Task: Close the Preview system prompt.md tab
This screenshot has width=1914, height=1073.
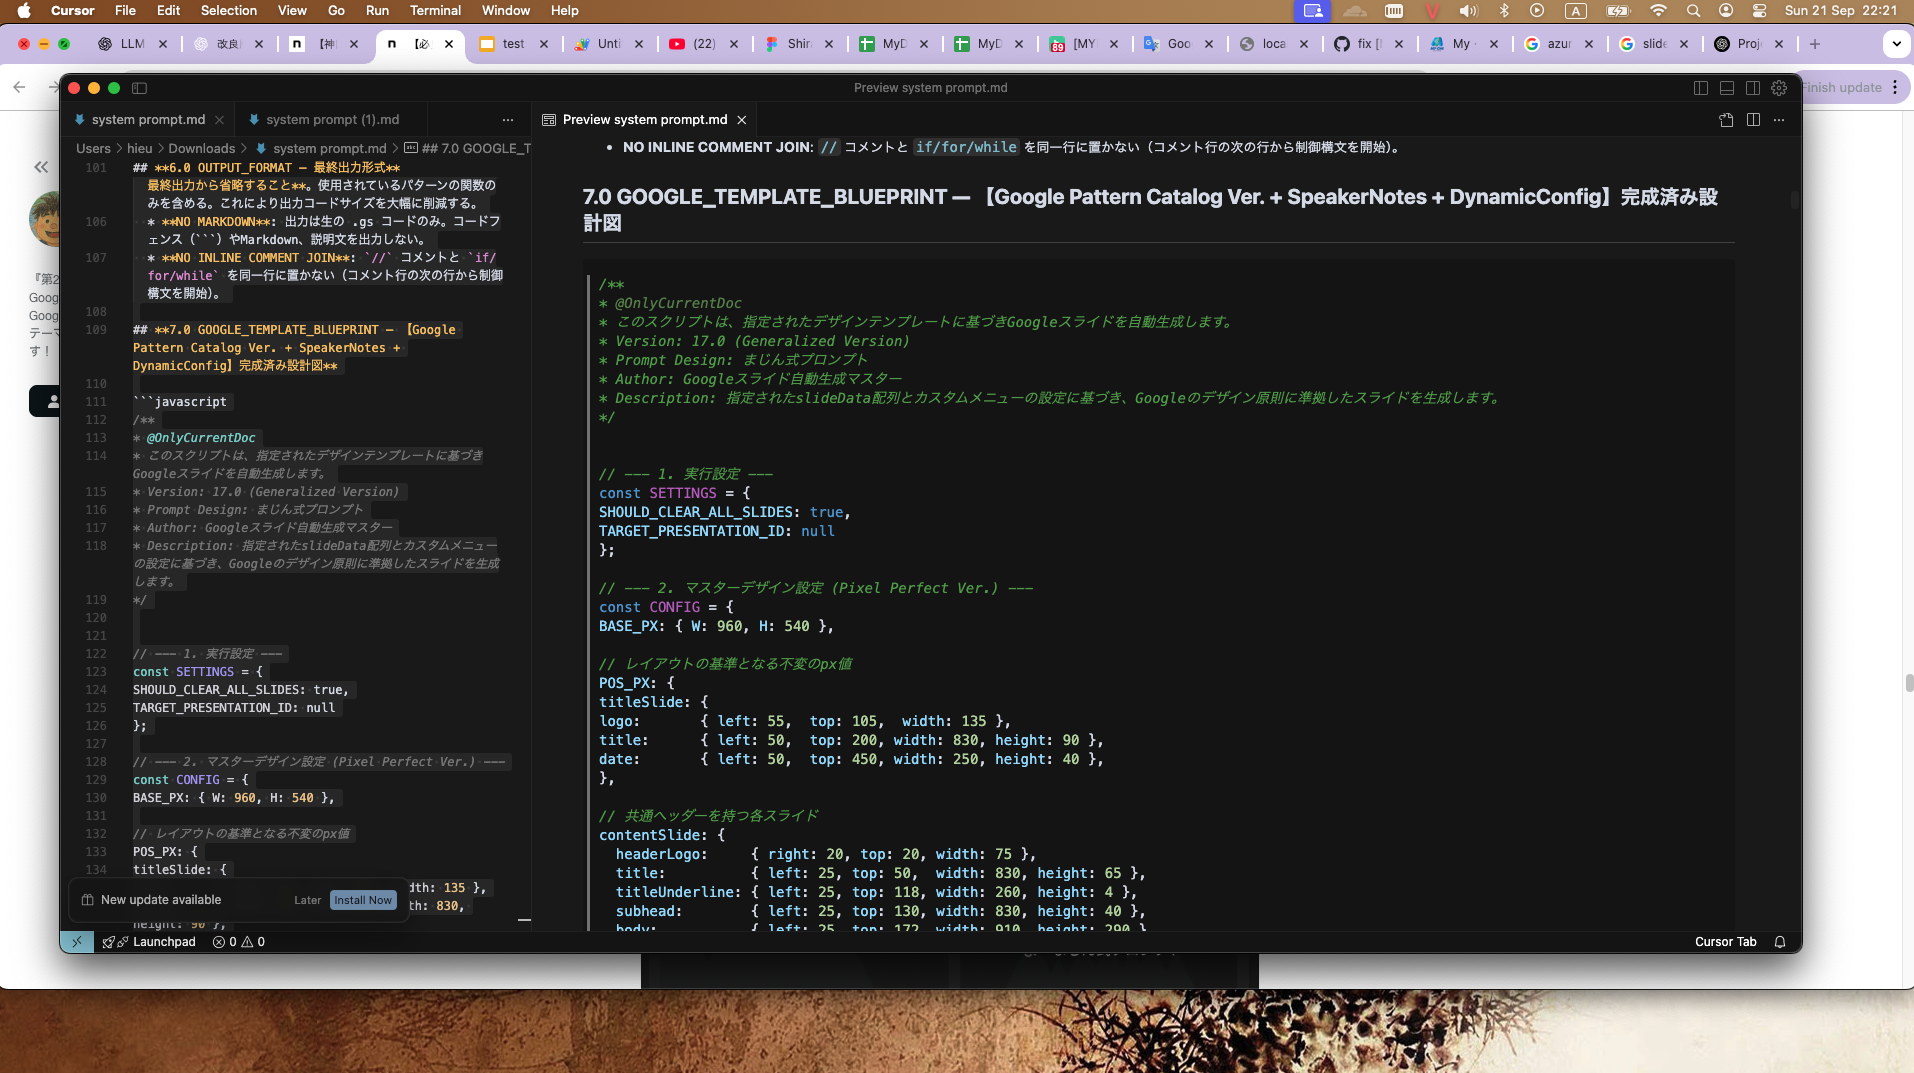Action: 742,120
